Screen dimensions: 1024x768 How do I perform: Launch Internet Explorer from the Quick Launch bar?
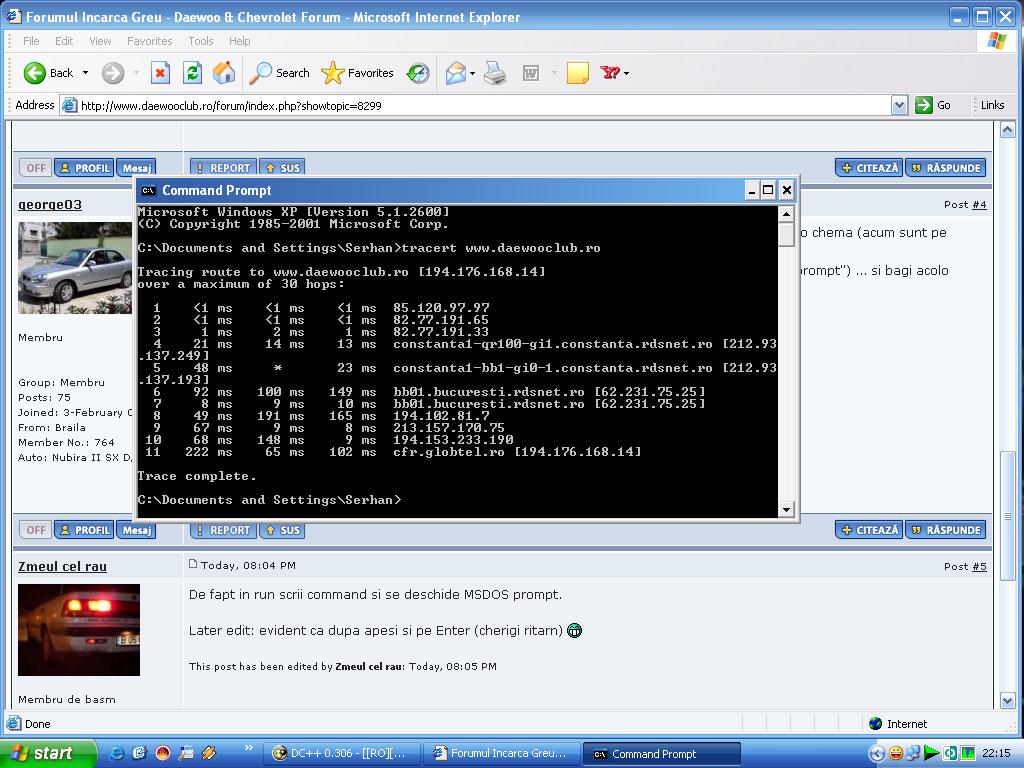click(x=117, y=754)
